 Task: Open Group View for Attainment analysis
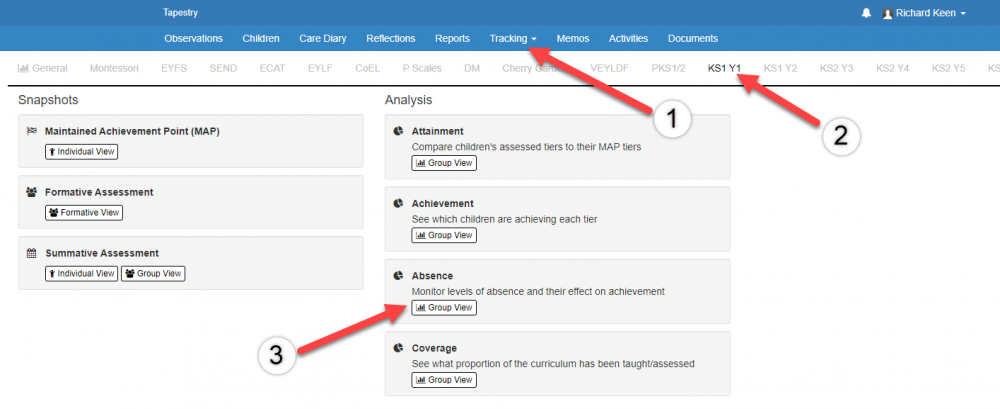444,163
